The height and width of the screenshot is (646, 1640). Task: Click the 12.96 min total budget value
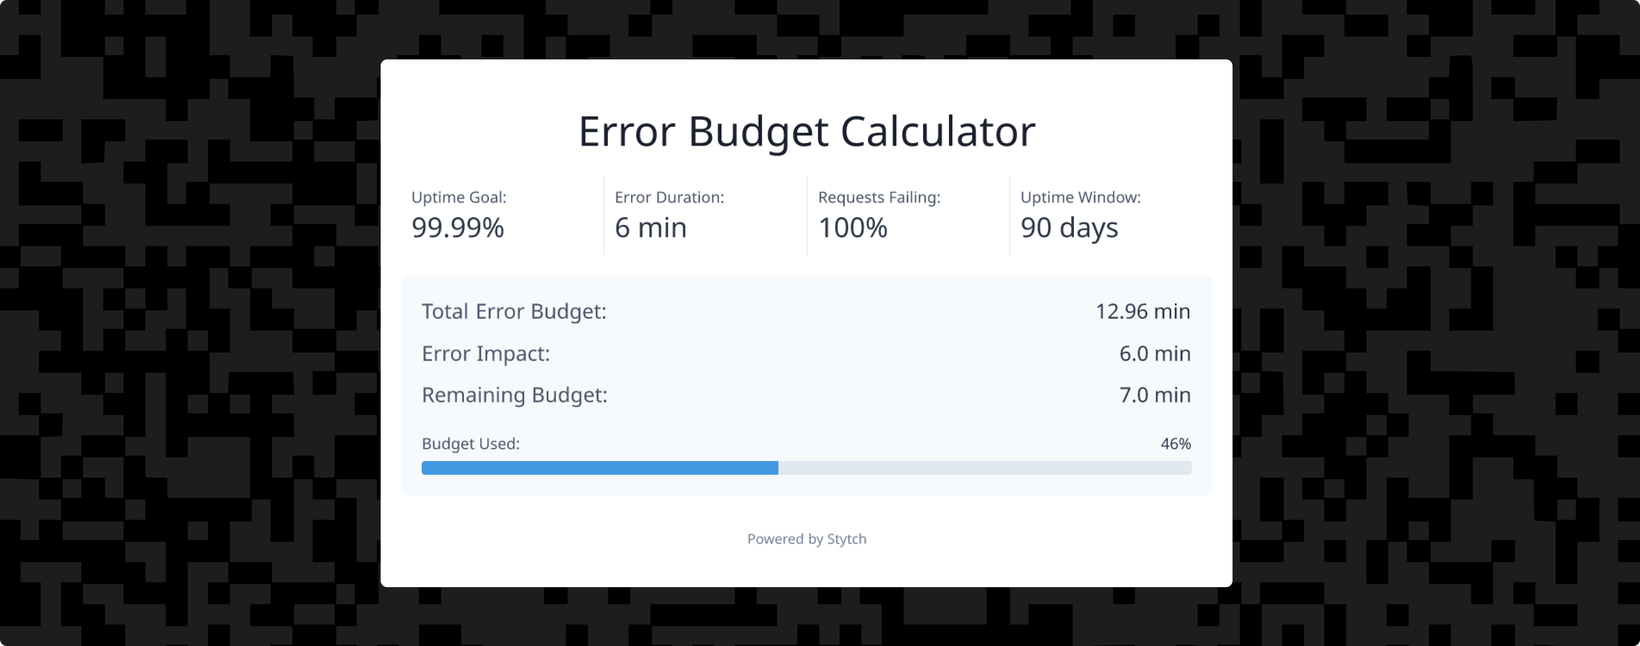click(1142, 311)
